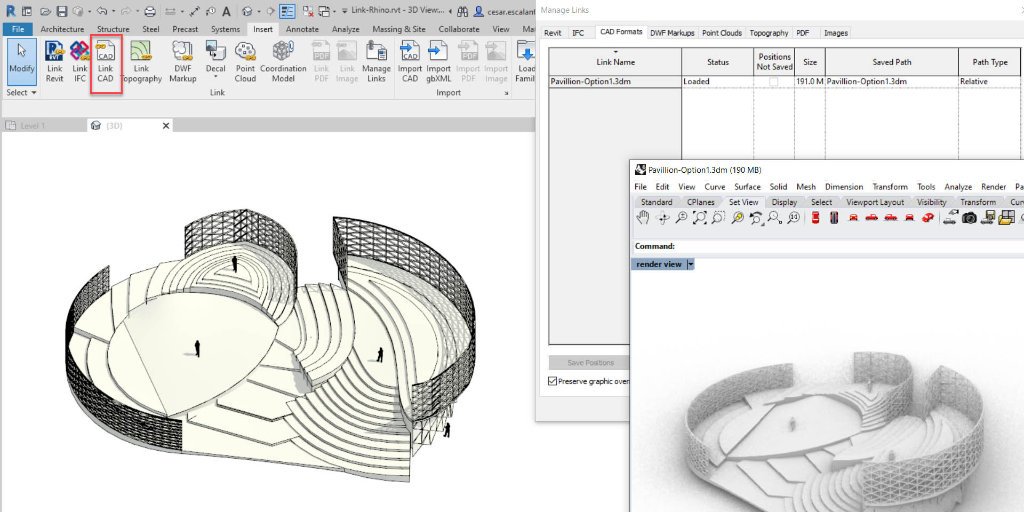1024x512 pixels.
Task: Click the Status column header
Action: pyautogui.click(x=718, y=62)
